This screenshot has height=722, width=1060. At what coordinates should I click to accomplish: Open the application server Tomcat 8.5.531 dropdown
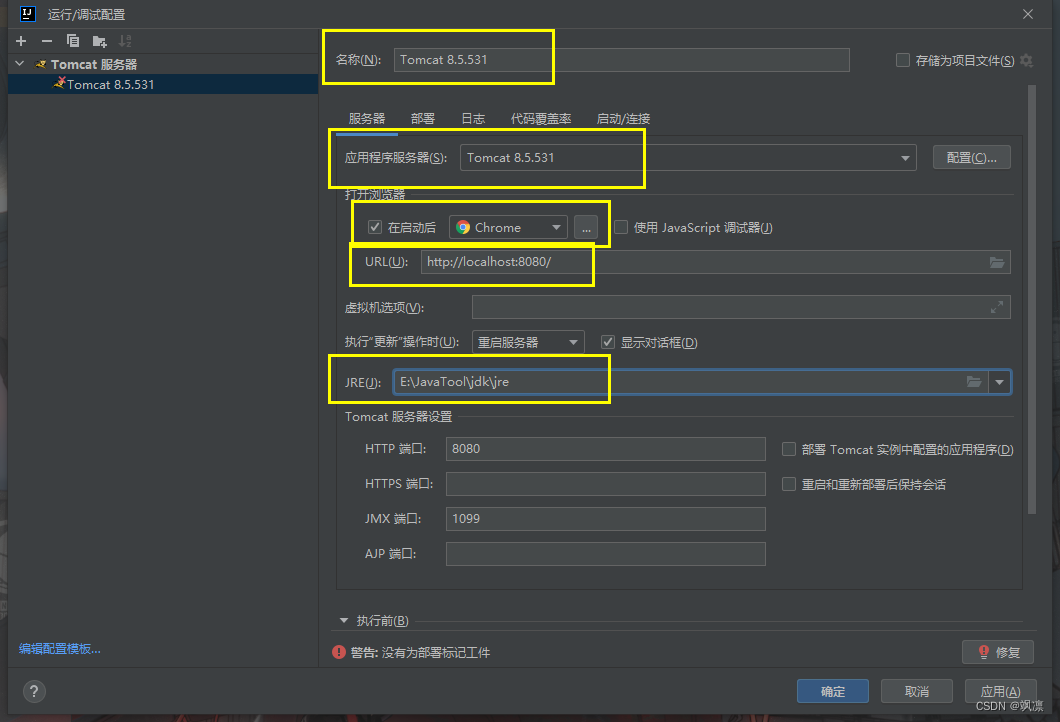pos(688,158)
